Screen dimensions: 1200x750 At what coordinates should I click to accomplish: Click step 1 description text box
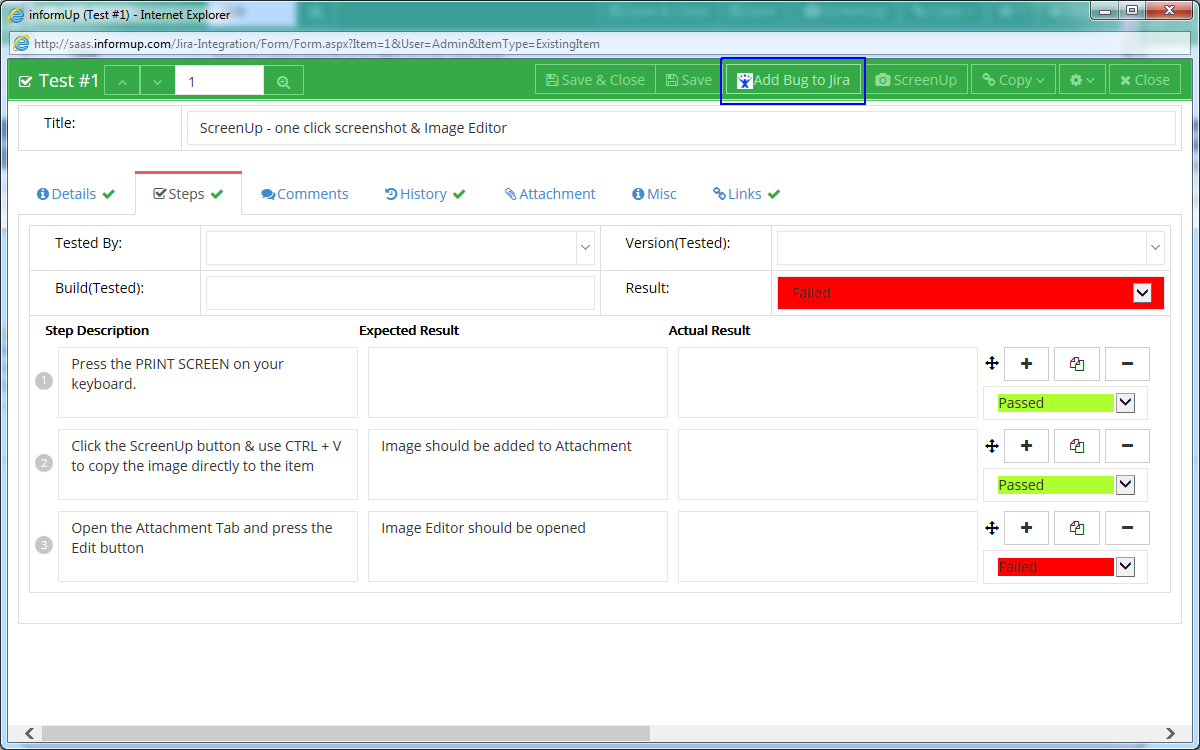(x=208, y=382)
